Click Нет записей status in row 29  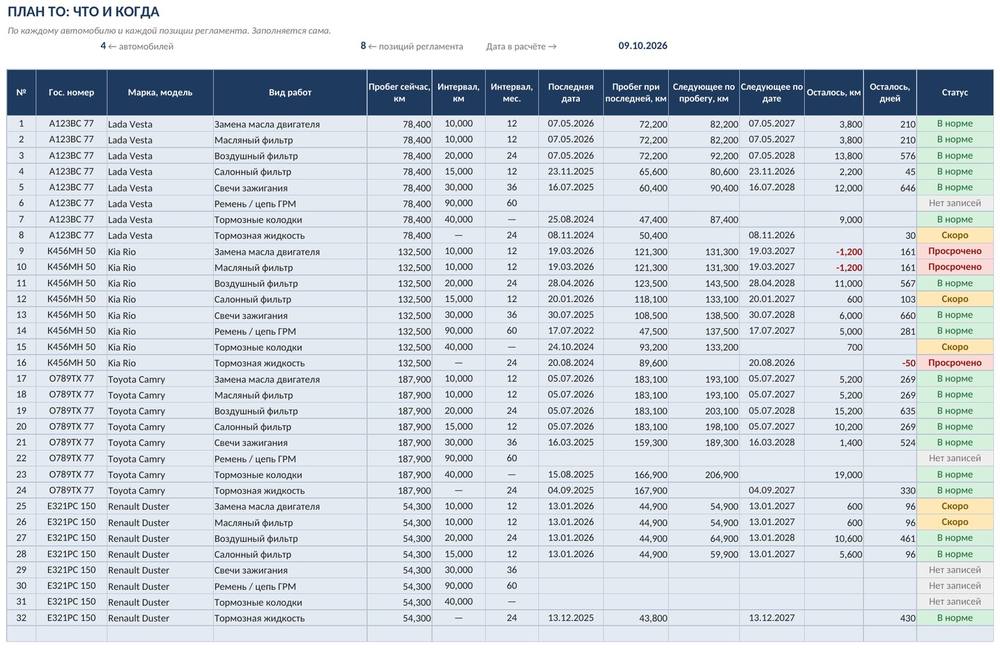pyautogui.click(x=955, y=570)
